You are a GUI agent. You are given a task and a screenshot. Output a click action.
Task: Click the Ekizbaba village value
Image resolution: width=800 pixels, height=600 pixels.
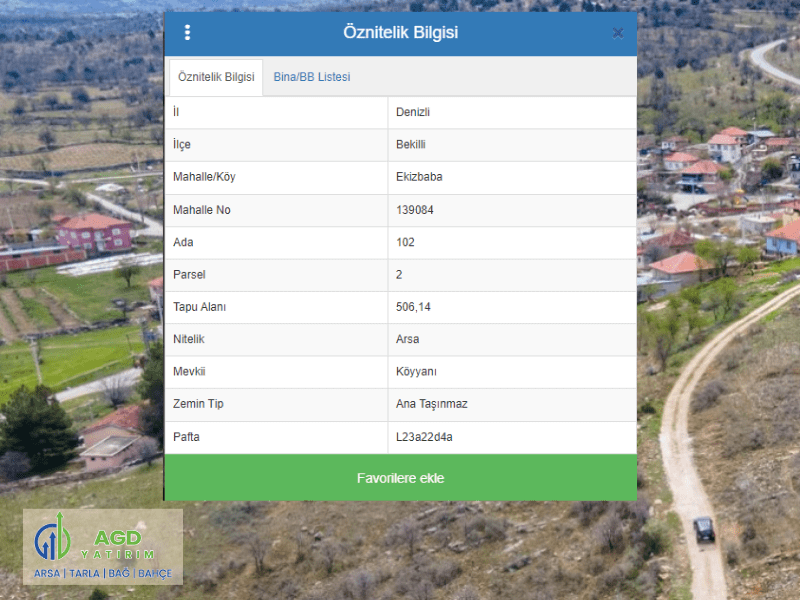pos(419,177)
